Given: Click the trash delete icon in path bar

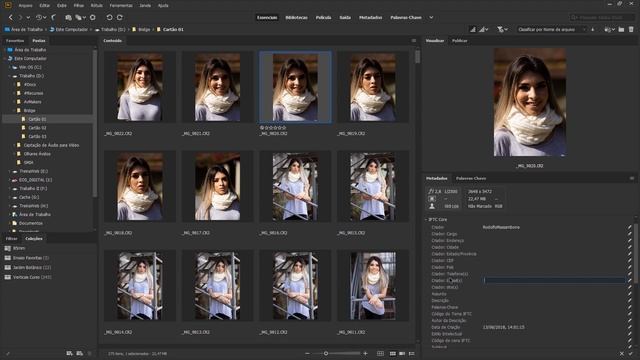Looking at the screenshot, I should [x=631, y=29].
